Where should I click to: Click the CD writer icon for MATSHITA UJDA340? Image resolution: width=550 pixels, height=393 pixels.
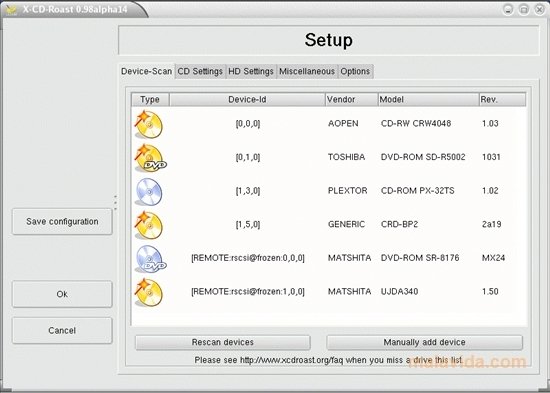[149, 293]
